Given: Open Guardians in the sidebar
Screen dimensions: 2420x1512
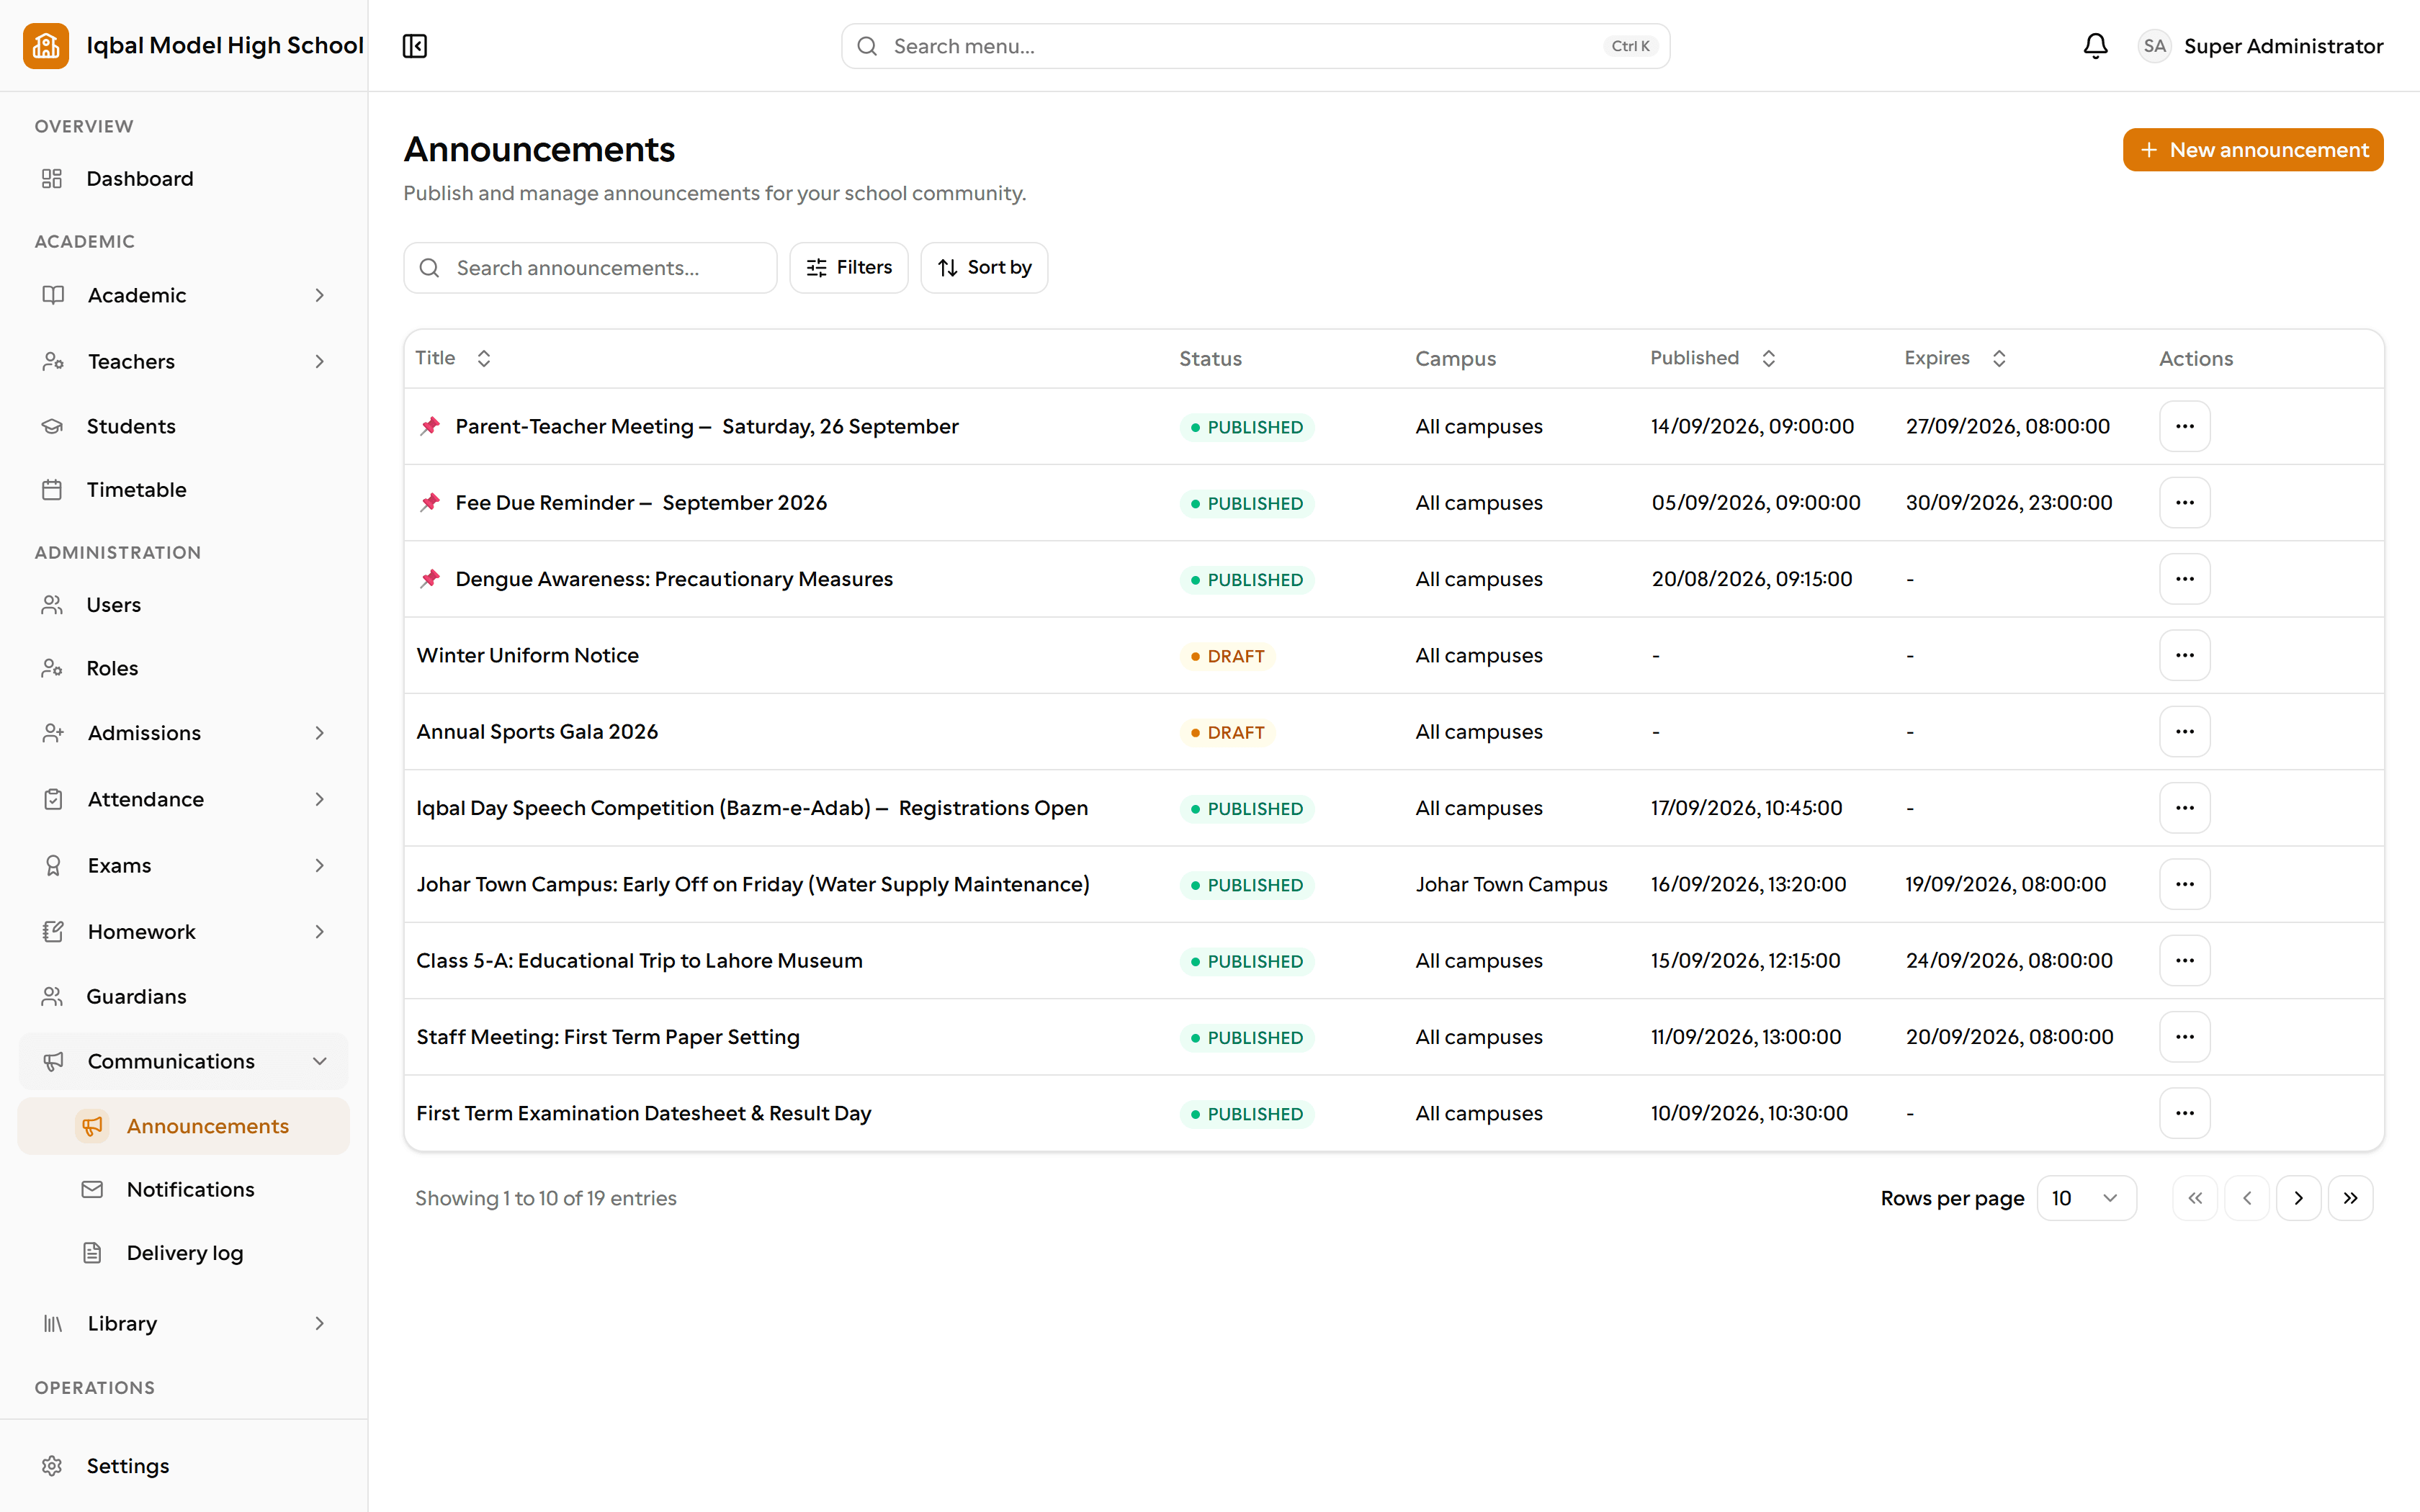Looking at the screenshot, I should coord(184,997).
